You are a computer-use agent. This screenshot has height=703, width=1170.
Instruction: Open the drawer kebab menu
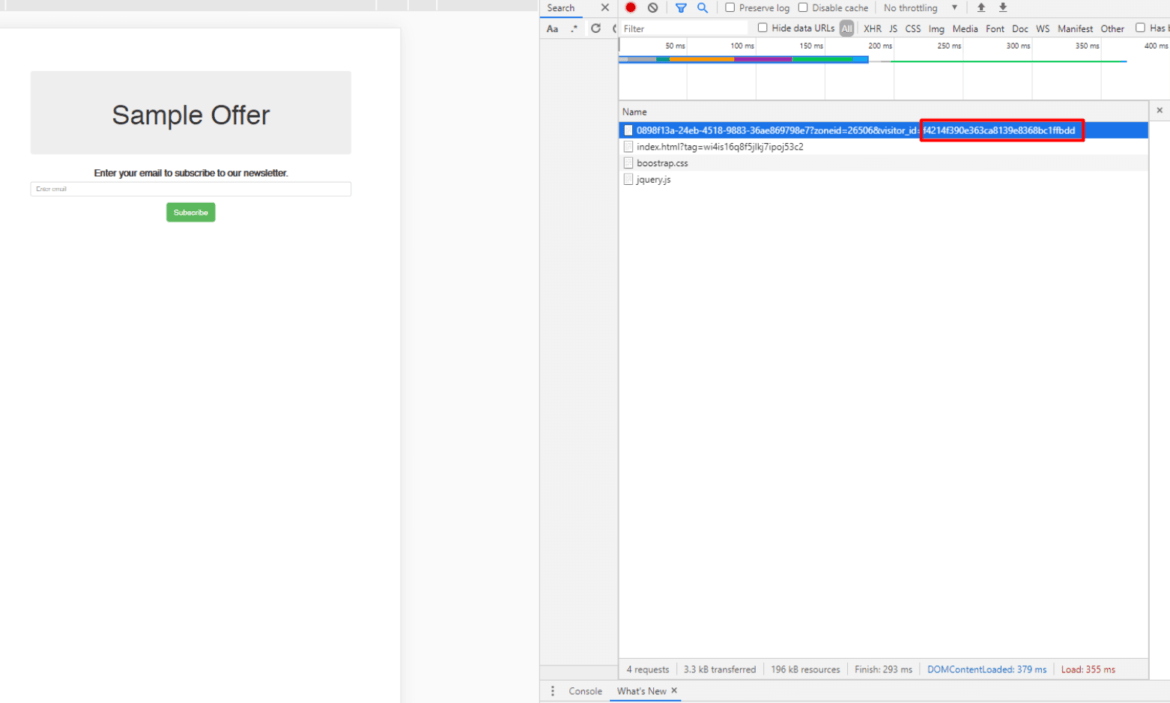point(553,690)
